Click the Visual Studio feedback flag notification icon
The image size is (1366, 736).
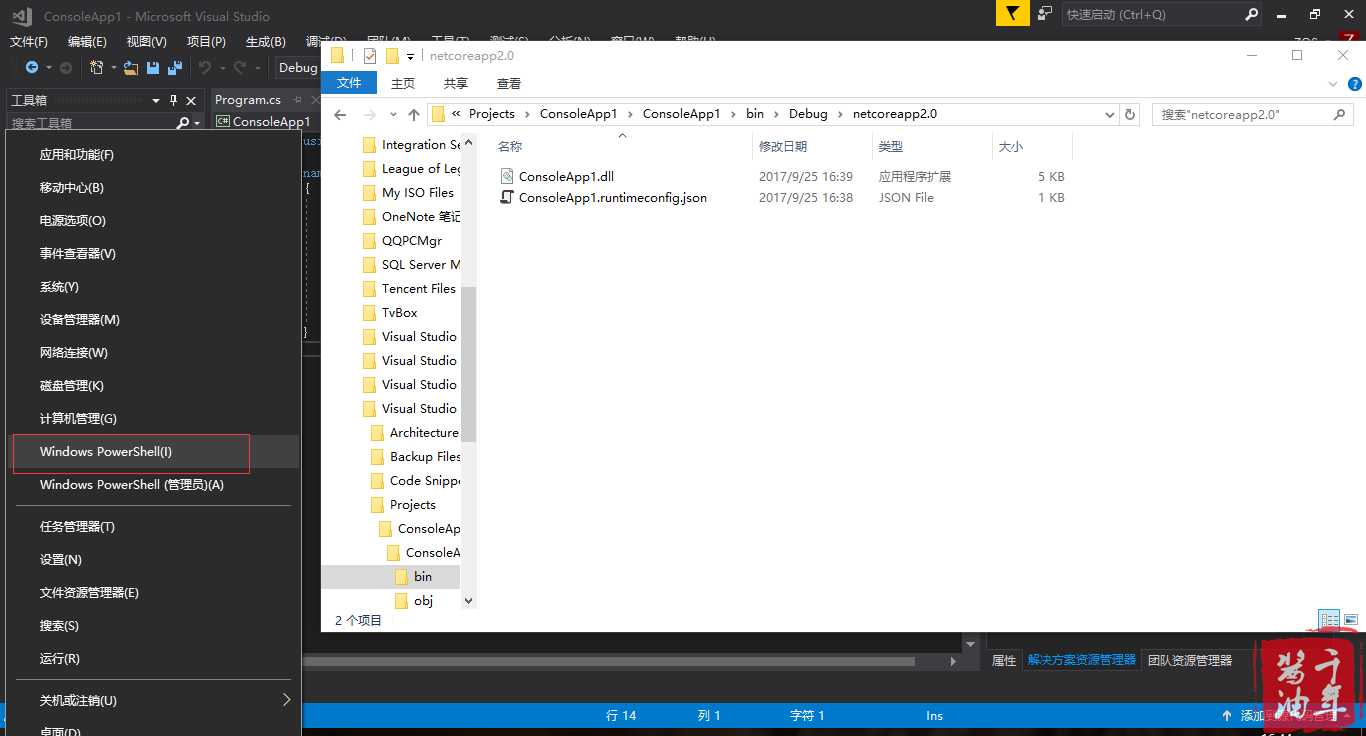[1013, 14]
